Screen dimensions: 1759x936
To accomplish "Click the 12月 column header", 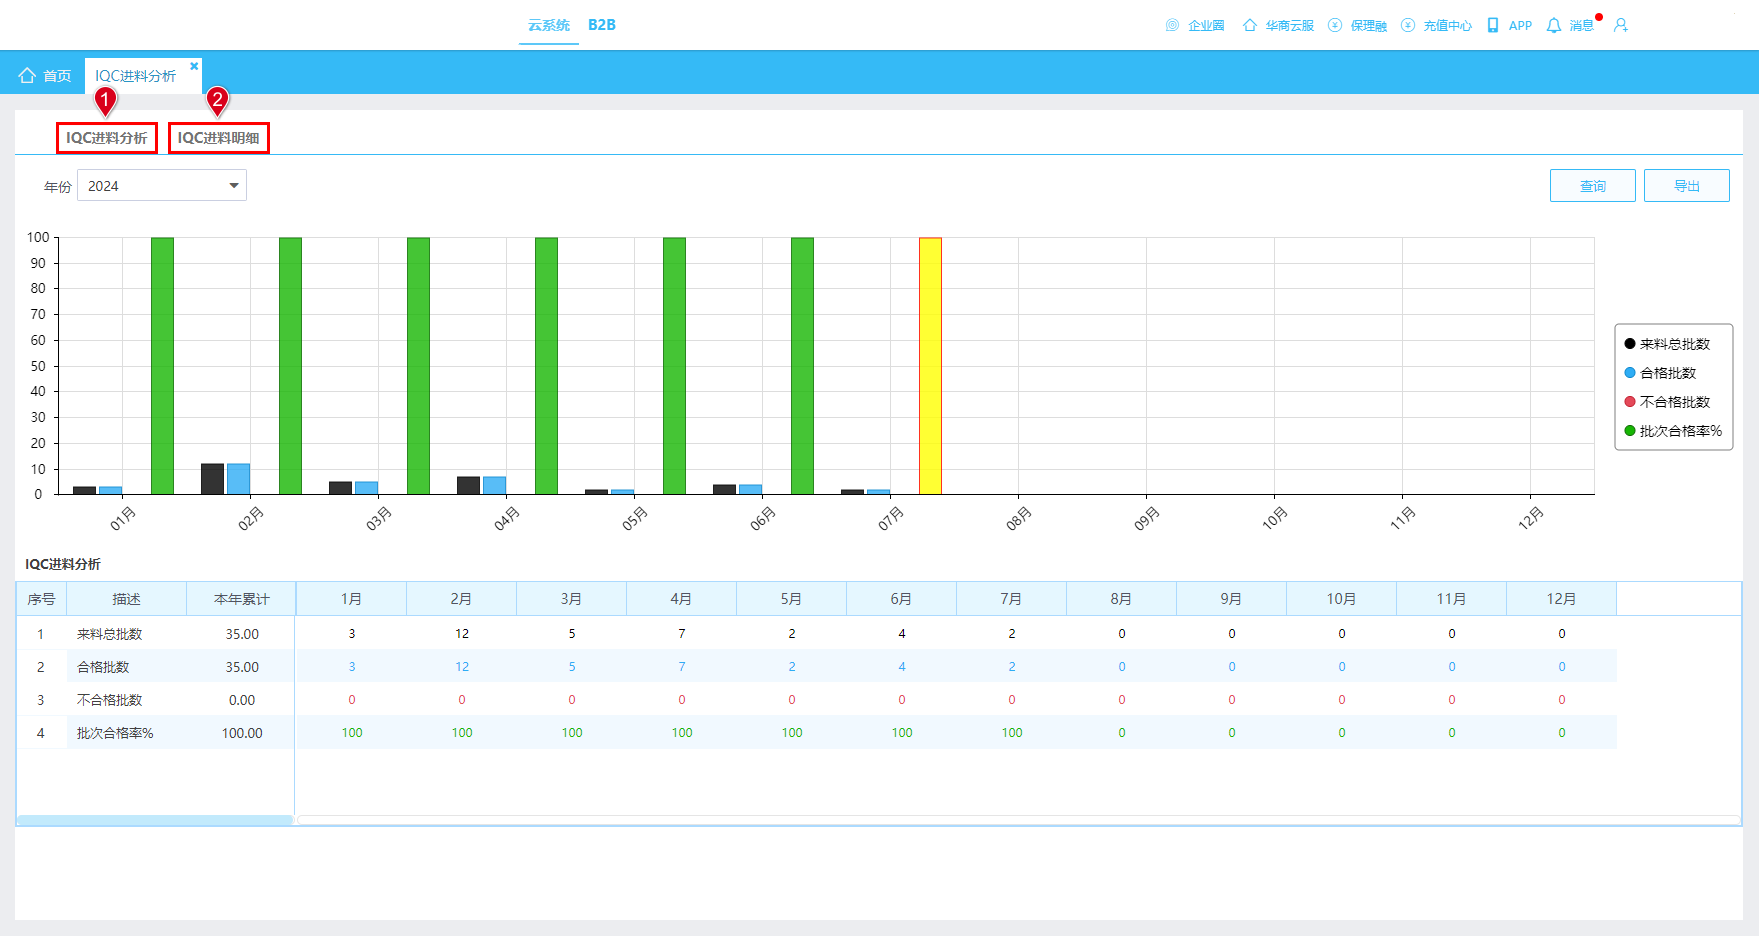I will pos(1561,599).
